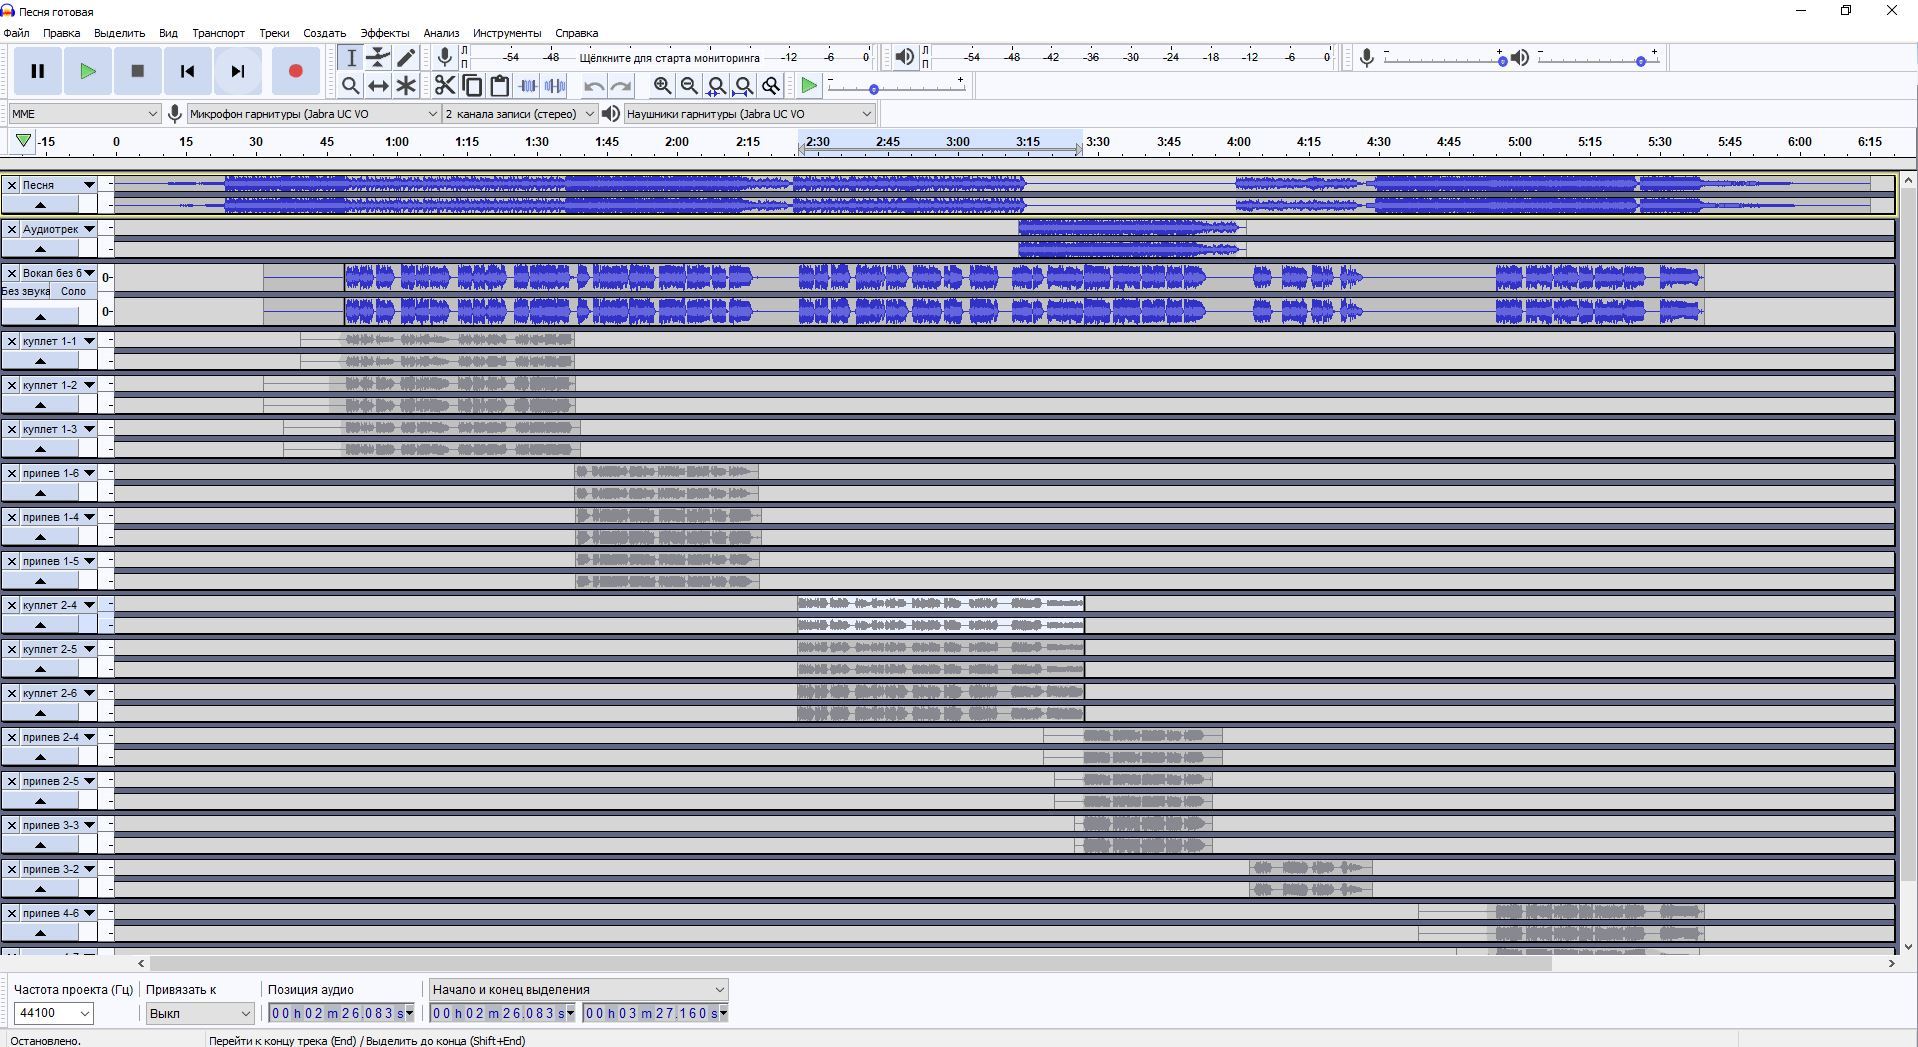Image resolution: width=1918 pixels, height=1047 pixels.
Task: Open the Наушники гарнитуры playback device dropdown
Action: pos(750,113)
